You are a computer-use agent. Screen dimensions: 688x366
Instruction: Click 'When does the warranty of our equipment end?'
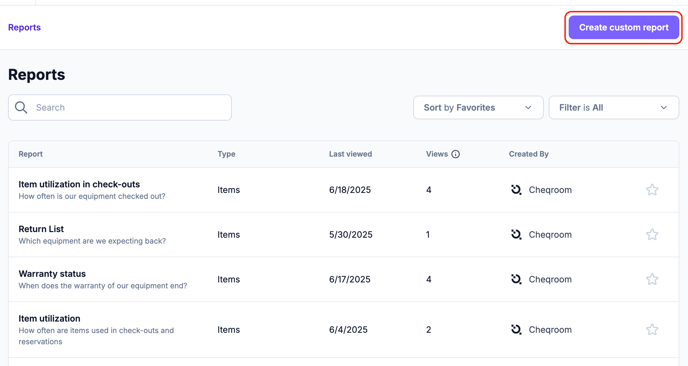click(103, 286)
